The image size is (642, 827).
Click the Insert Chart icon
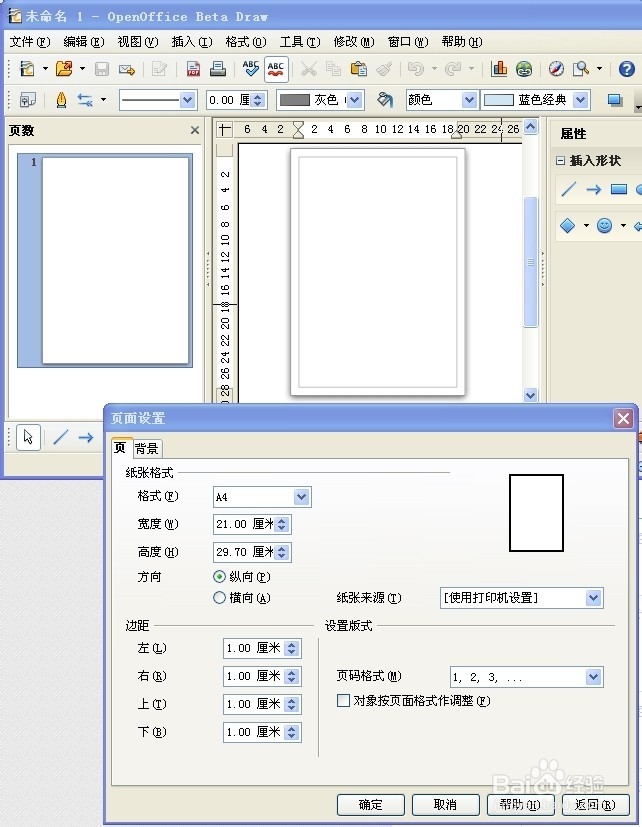tap(499, 69)
